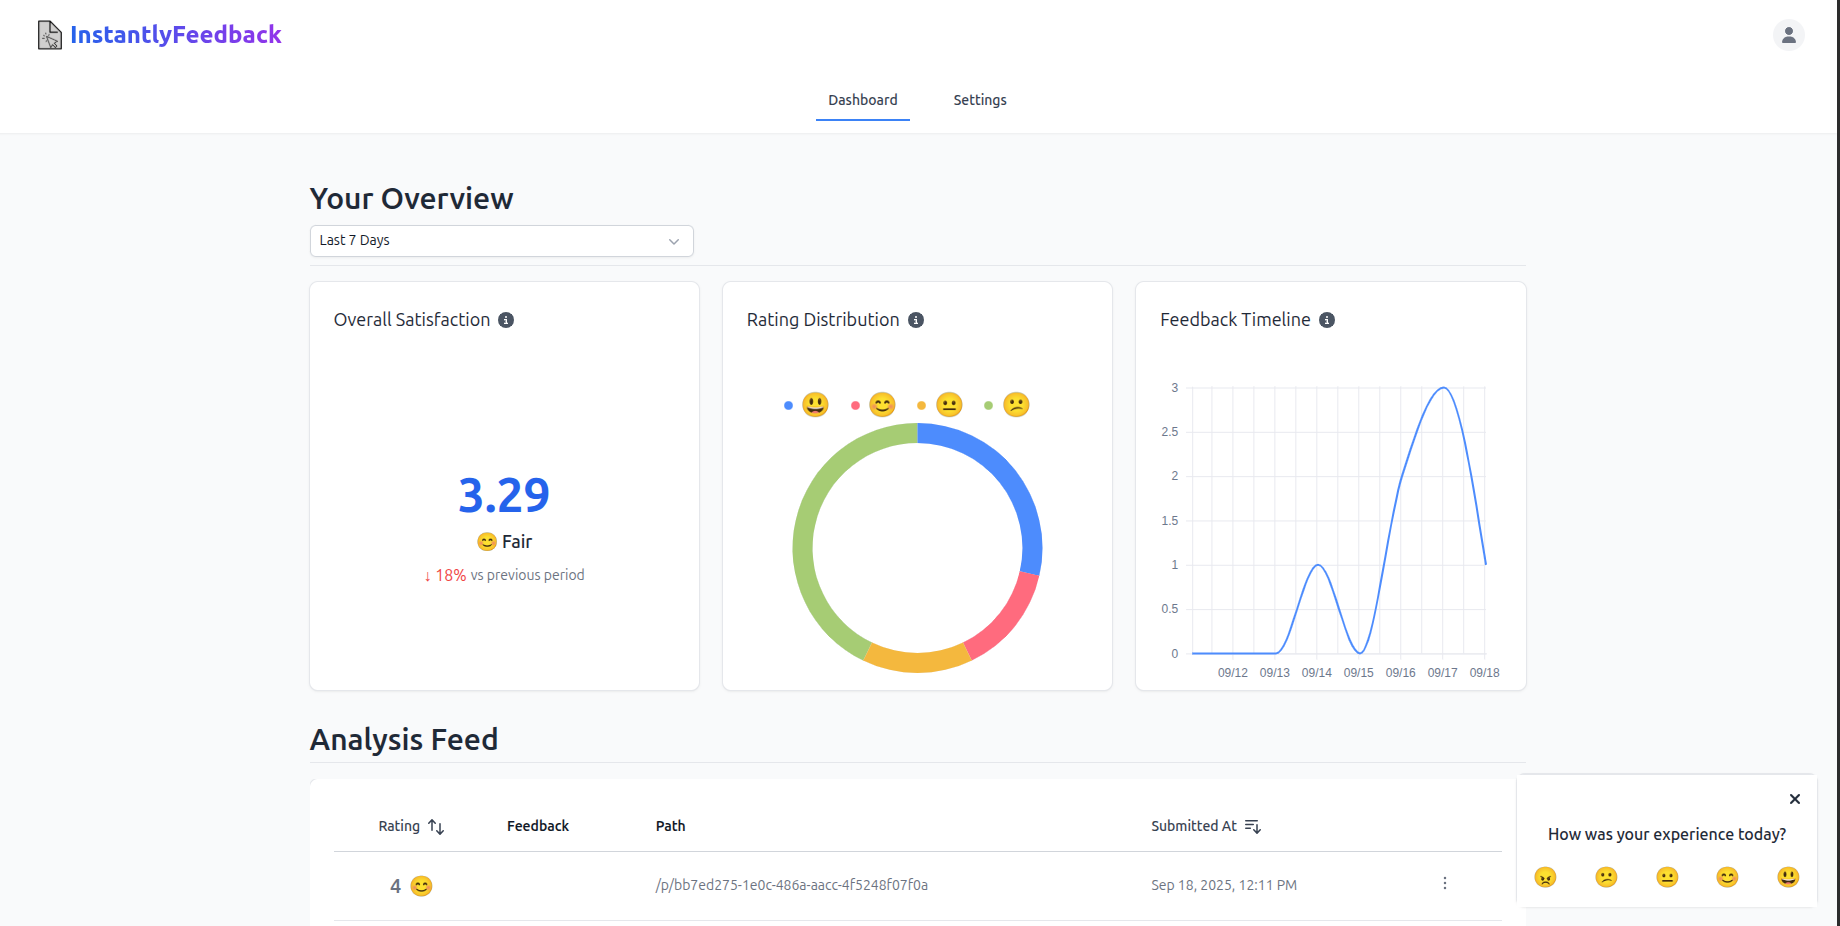Image resolution: width=1840 pixels, height=926 pixels.
Task: View info tooltip beside Rating Distribution
Action: click(916, 320)
